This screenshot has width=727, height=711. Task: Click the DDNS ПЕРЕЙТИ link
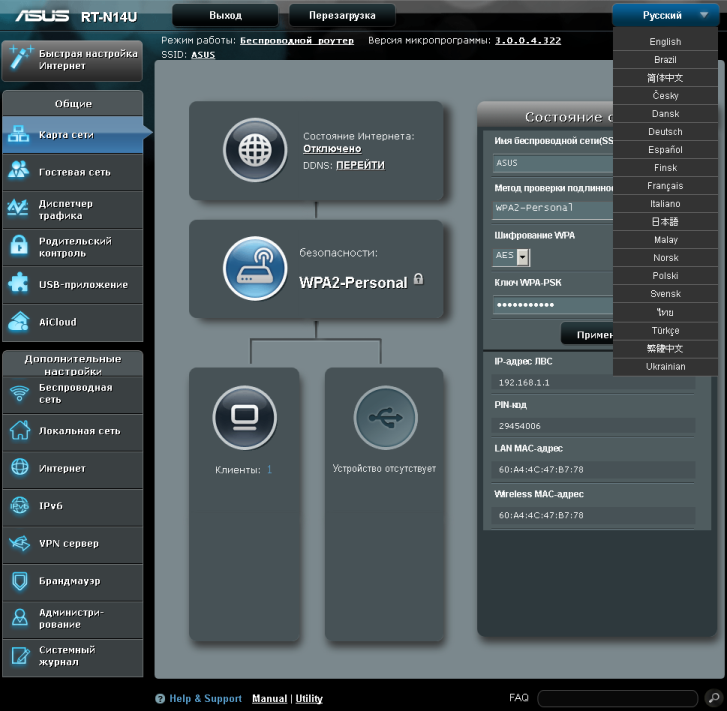tap(360, 166)
